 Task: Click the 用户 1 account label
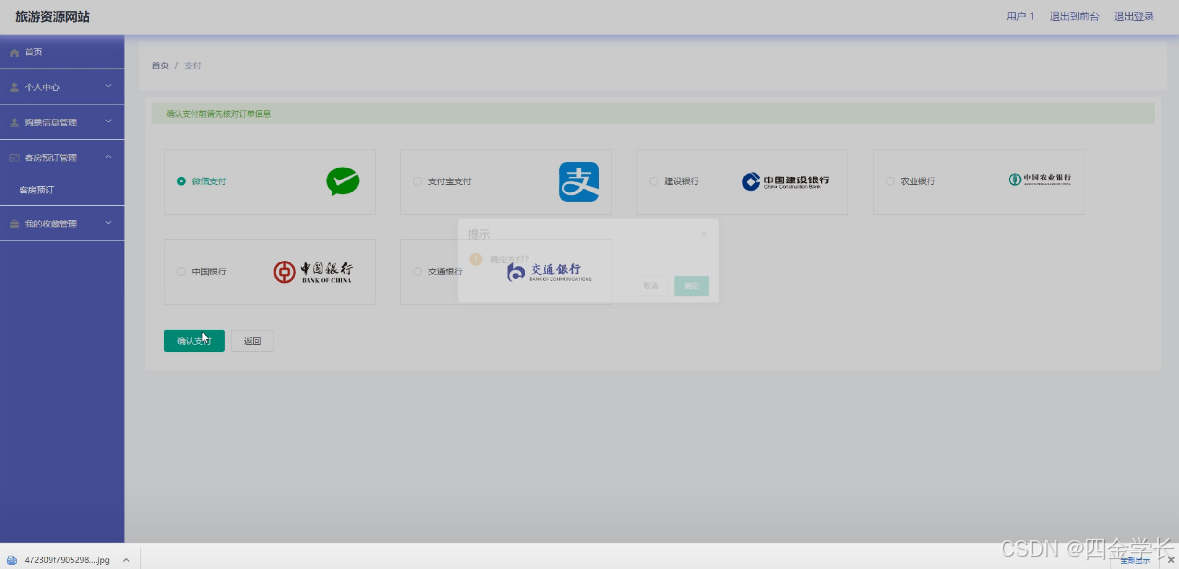(x=1020, y=17)
